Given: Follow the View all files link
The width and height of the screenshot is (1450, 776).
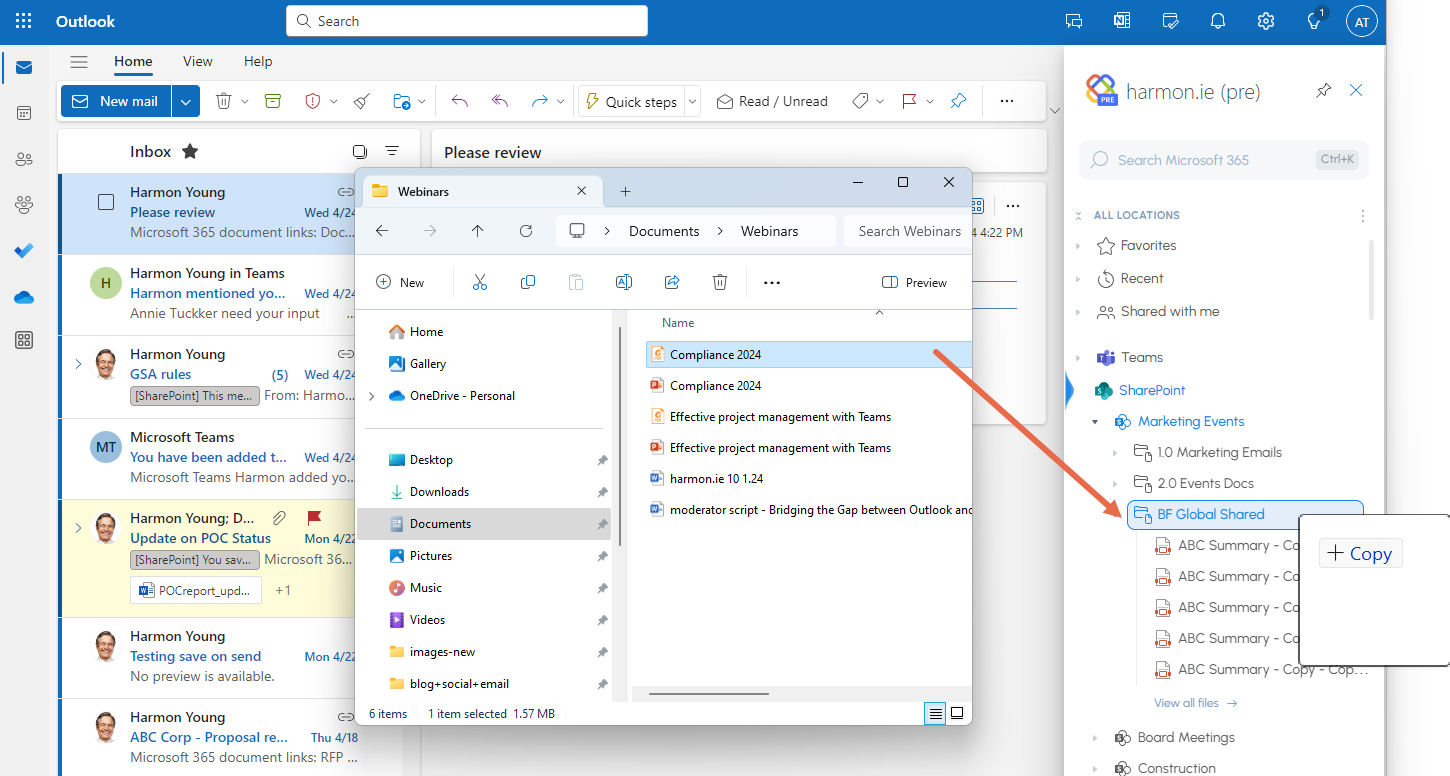Looking at the screenshot, I should (1195, 703).
